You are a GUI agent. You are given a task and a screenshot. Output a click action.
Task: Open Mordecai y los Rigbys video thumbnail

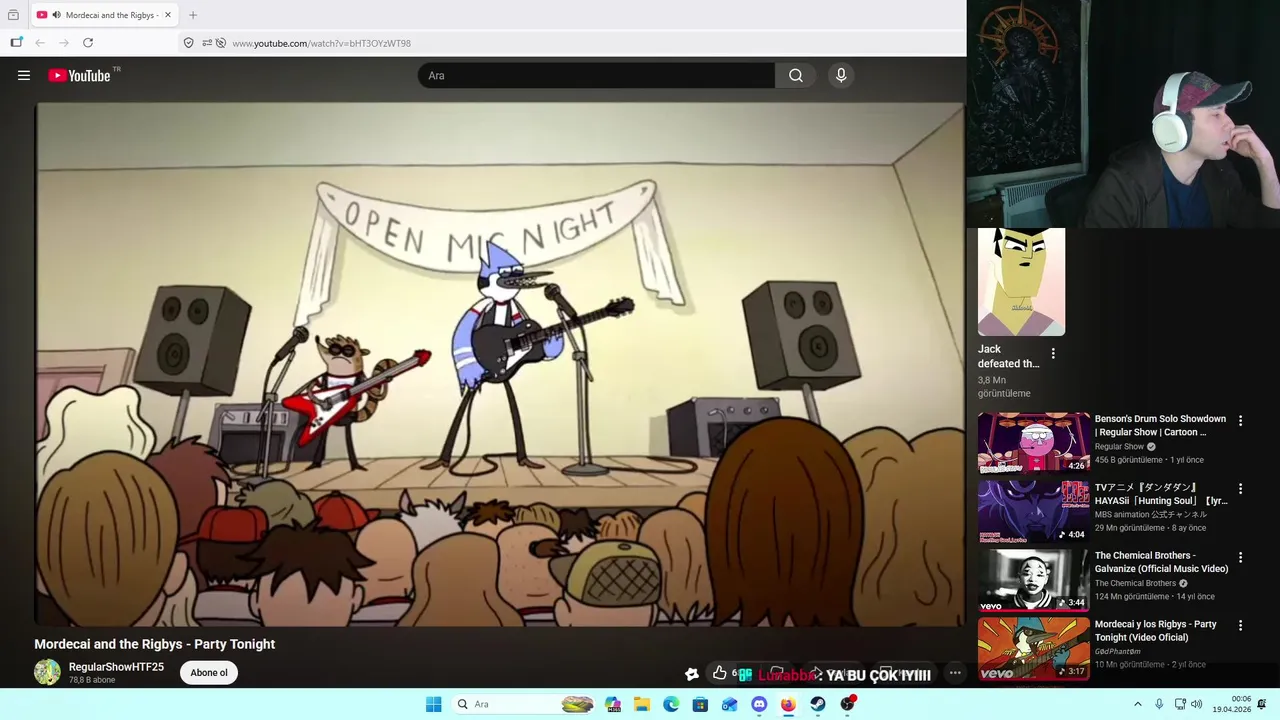point(1034,648)
